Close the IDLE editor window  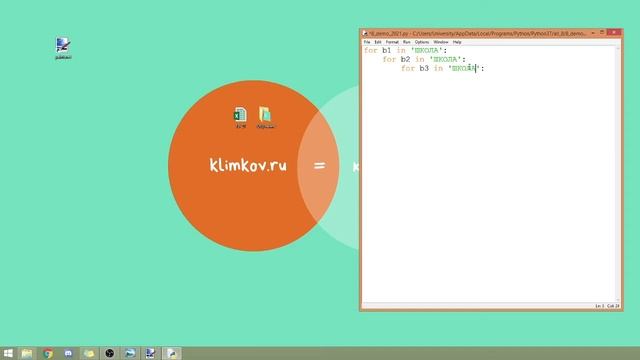[x=614, y=32]
